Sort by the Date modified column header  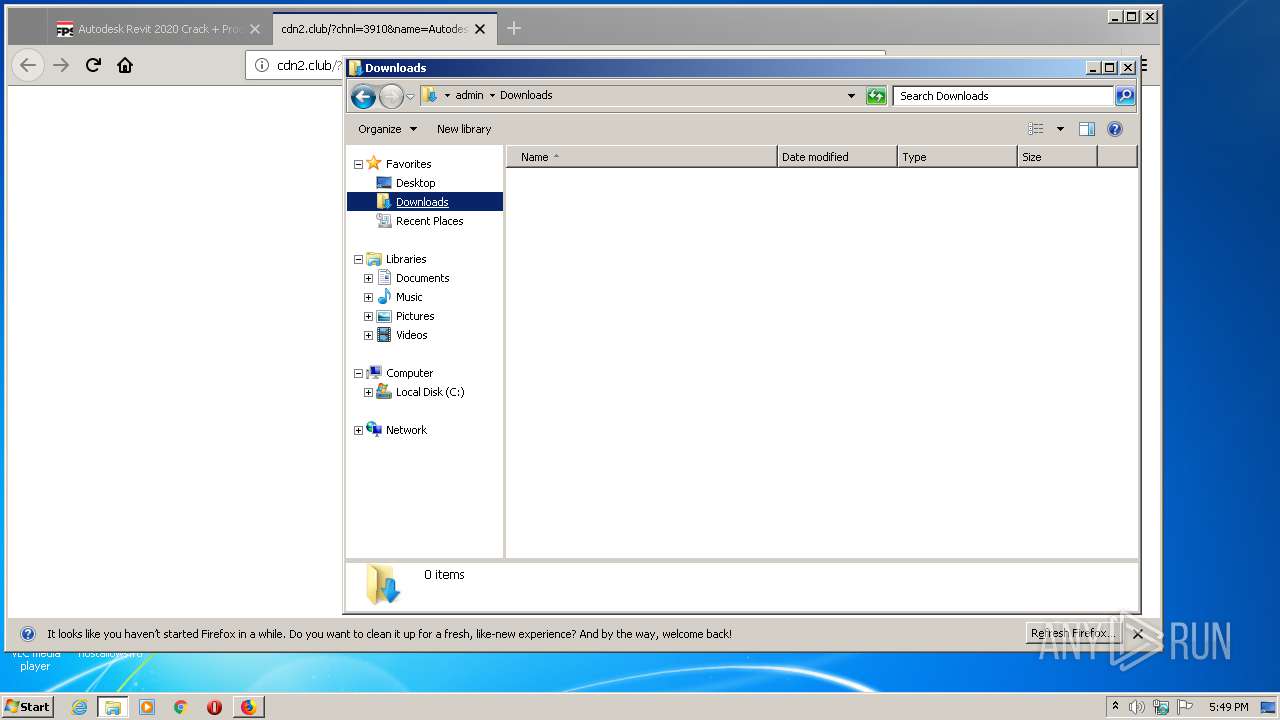837,157
